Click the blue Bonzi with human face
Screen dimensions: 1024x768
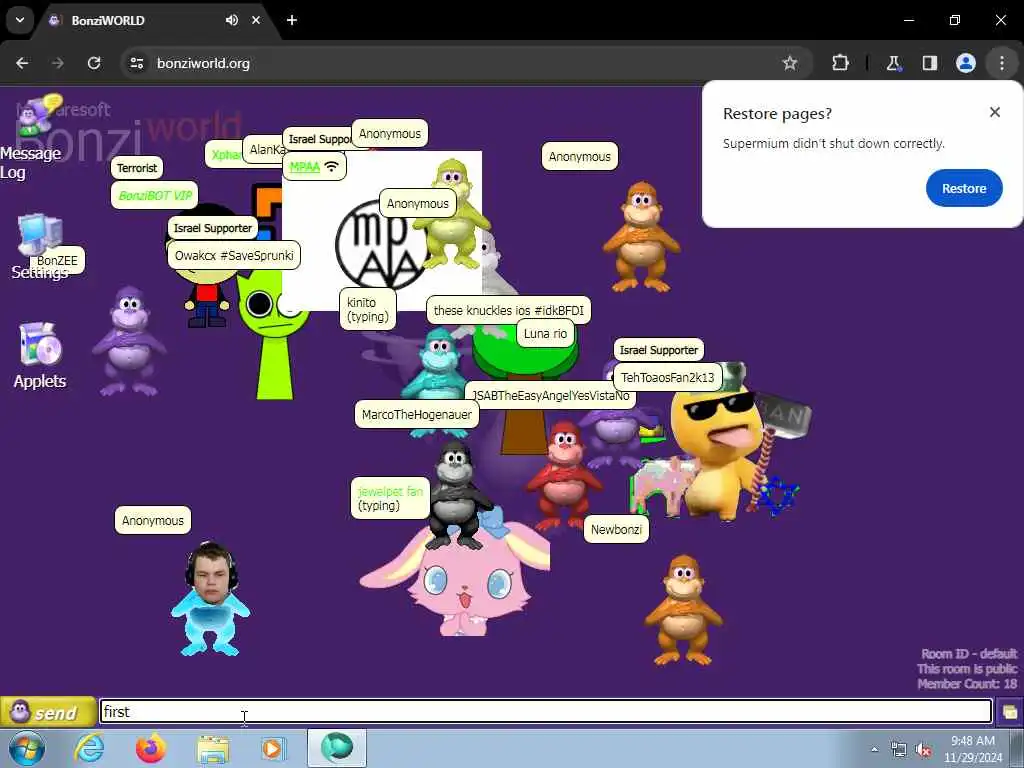coord(210,599)
